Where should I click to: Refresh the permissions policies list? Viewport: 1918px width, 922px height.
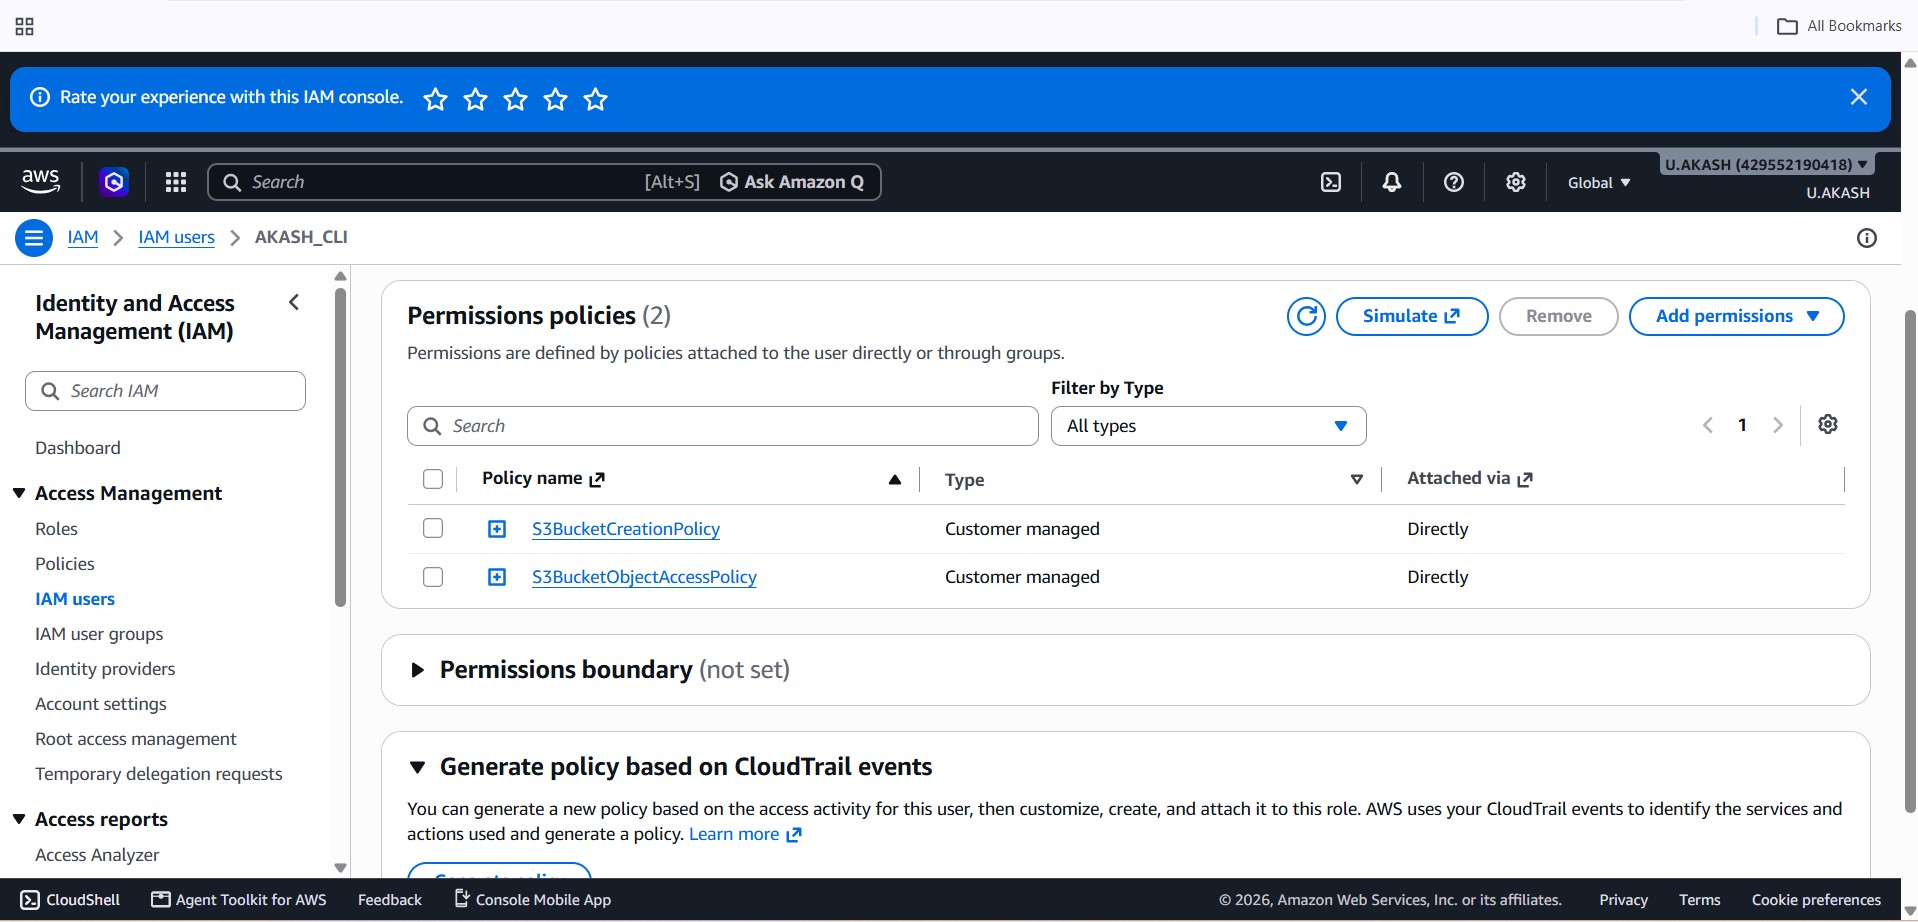point(1306,316)
